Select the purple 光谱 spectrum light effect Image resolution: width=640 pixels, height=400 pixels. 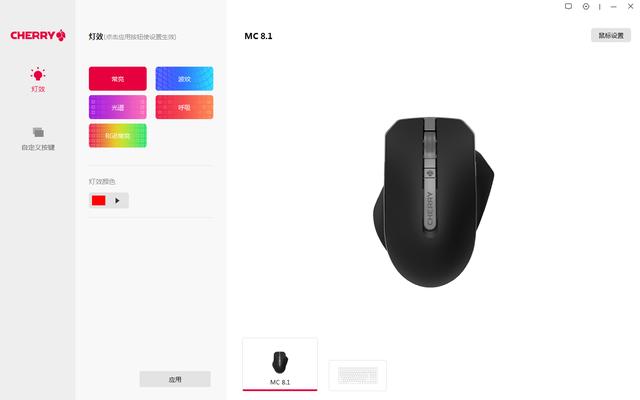click(118, 107)
